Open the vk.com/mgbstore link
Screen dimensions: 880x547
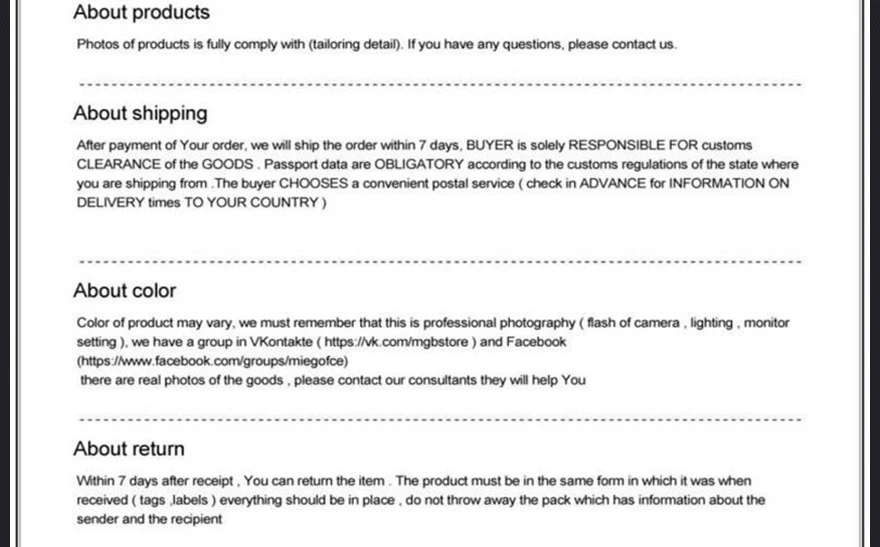396,342
